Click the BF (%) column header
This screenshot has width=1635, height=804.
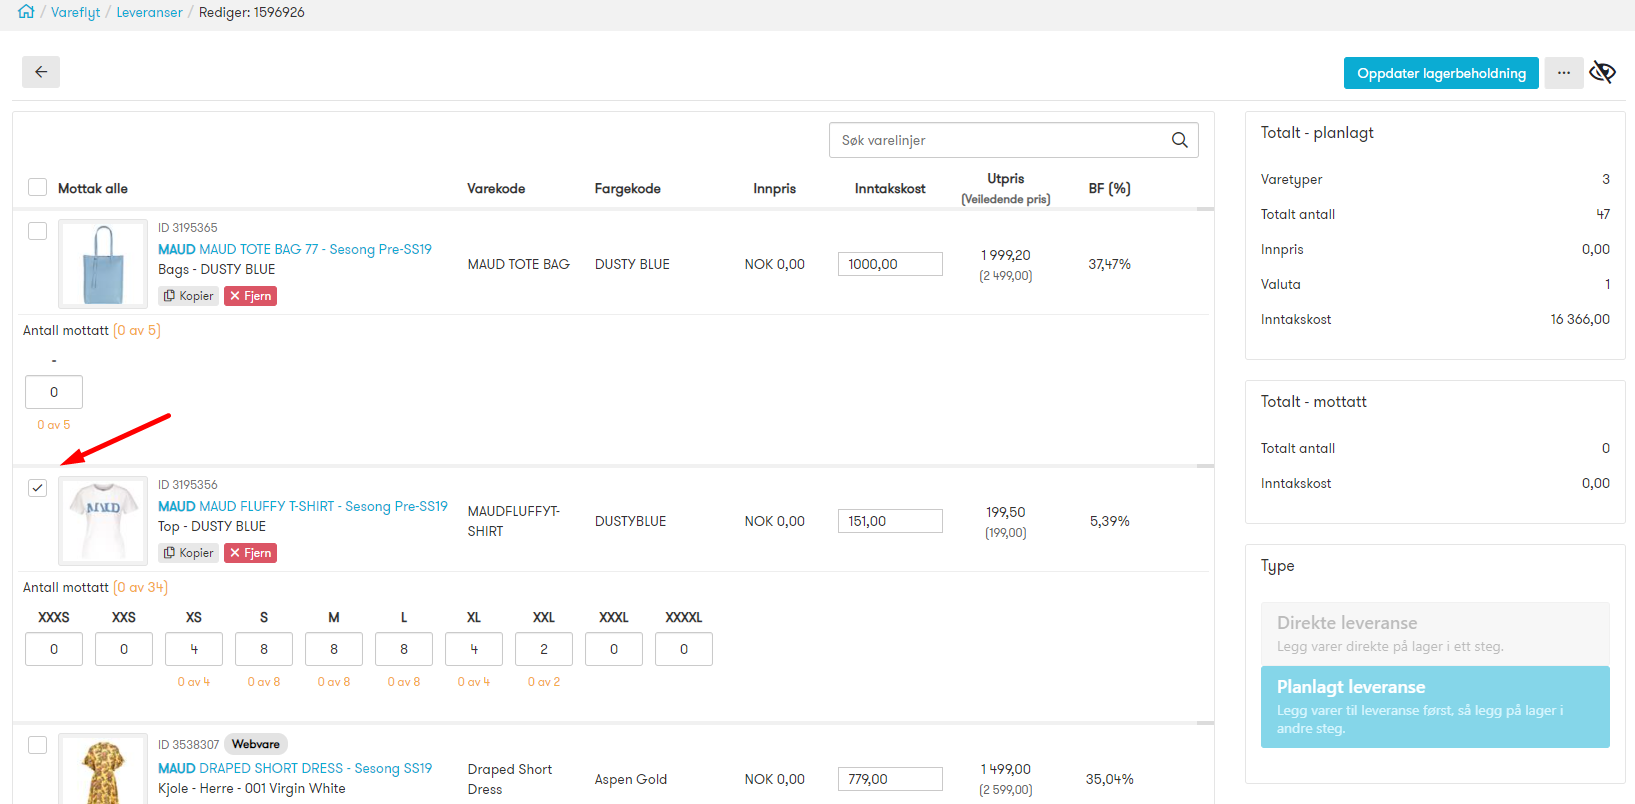coord(1110,188)
